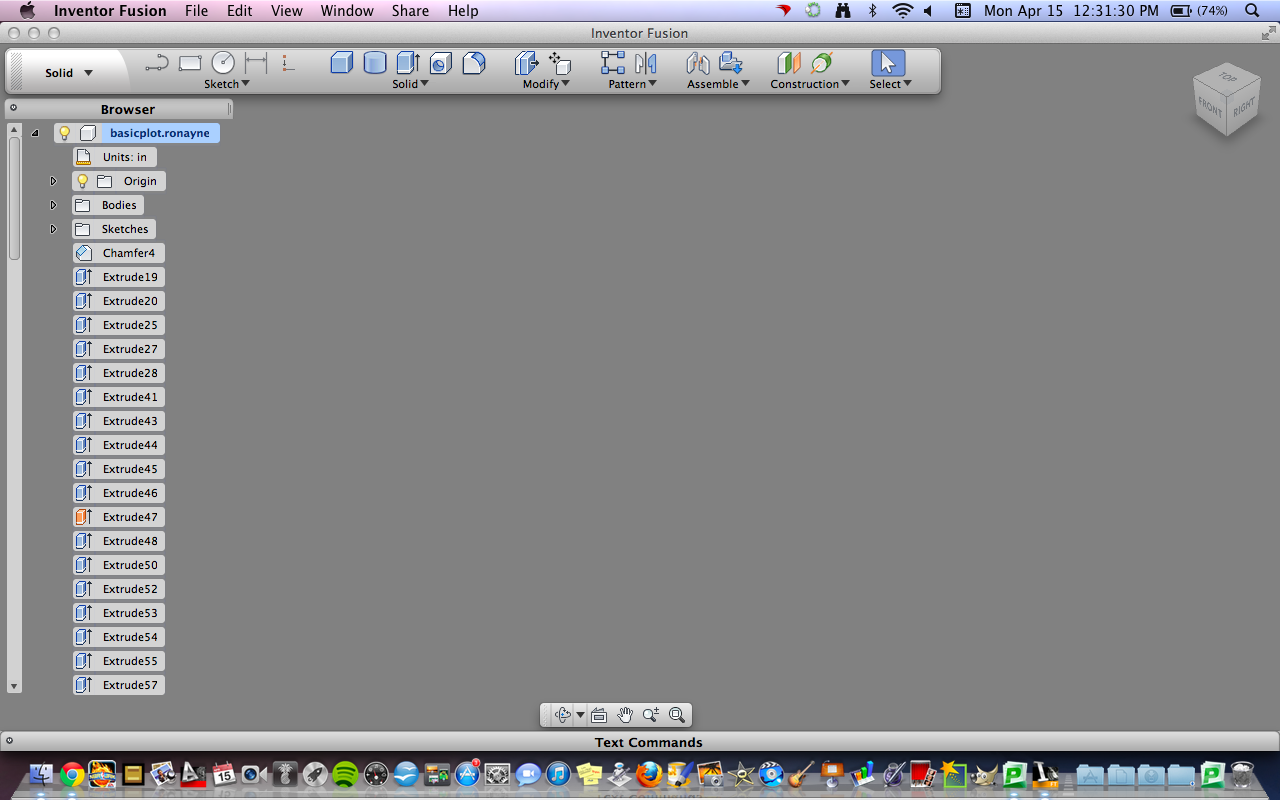The width and height of the screenshot is (1280, 800).
Task: Open the Window menu
Action: point(347,11)
